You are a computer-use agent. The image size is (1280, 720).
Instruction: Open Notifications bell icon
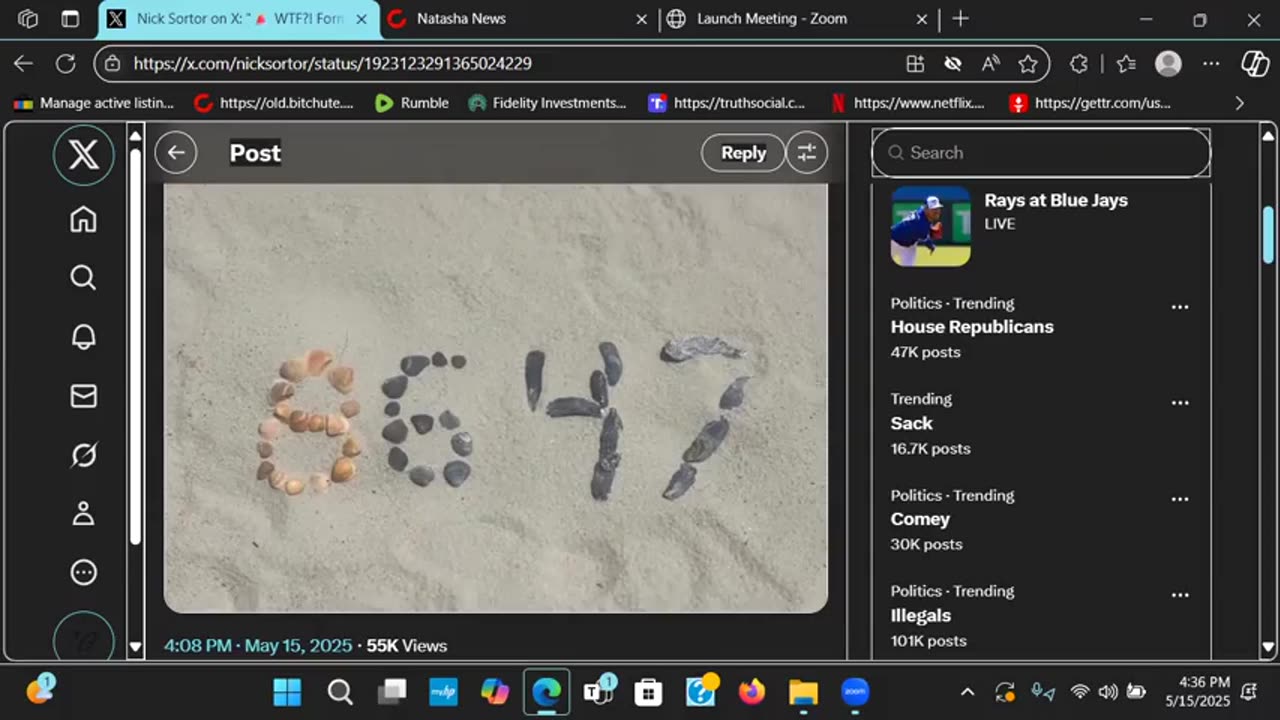[x=84, y=337]
